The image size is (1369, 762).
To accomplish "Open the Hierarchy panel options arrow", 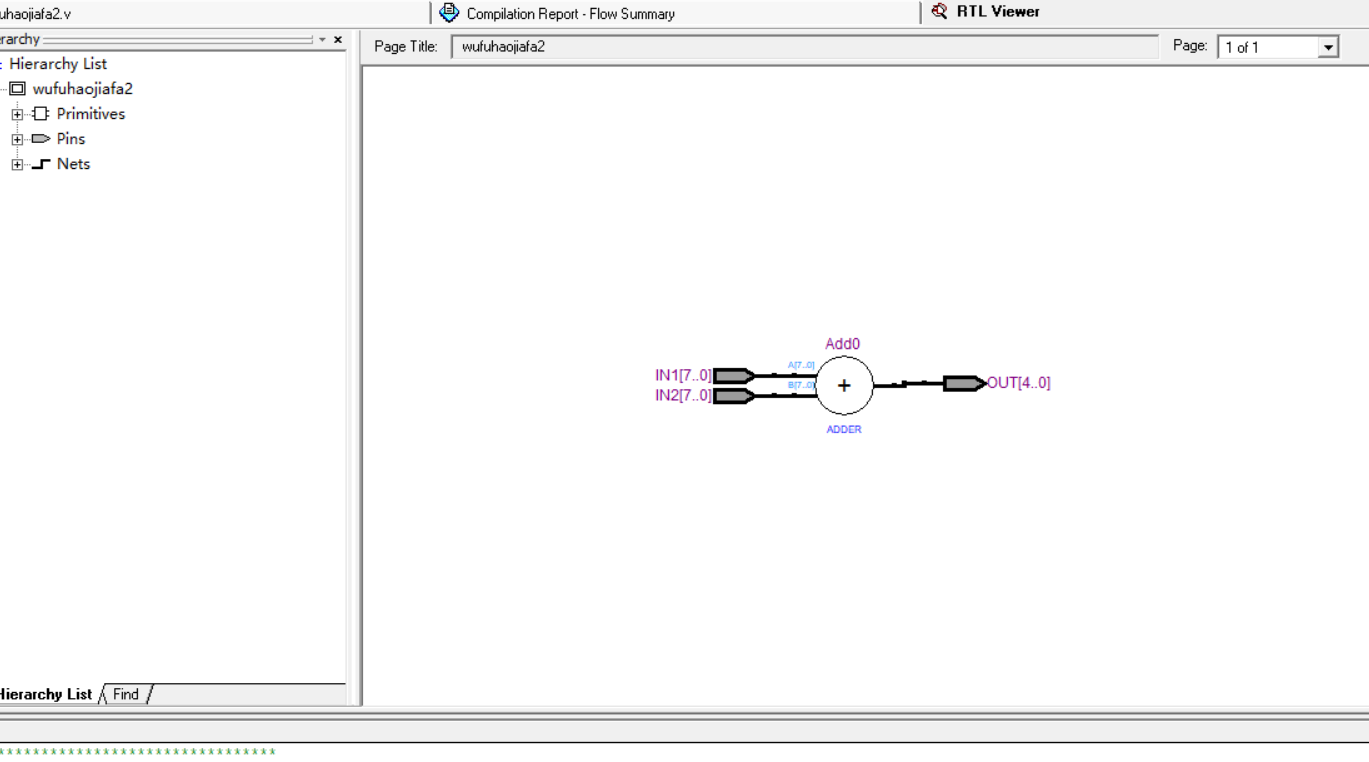I will click(322, 40).
